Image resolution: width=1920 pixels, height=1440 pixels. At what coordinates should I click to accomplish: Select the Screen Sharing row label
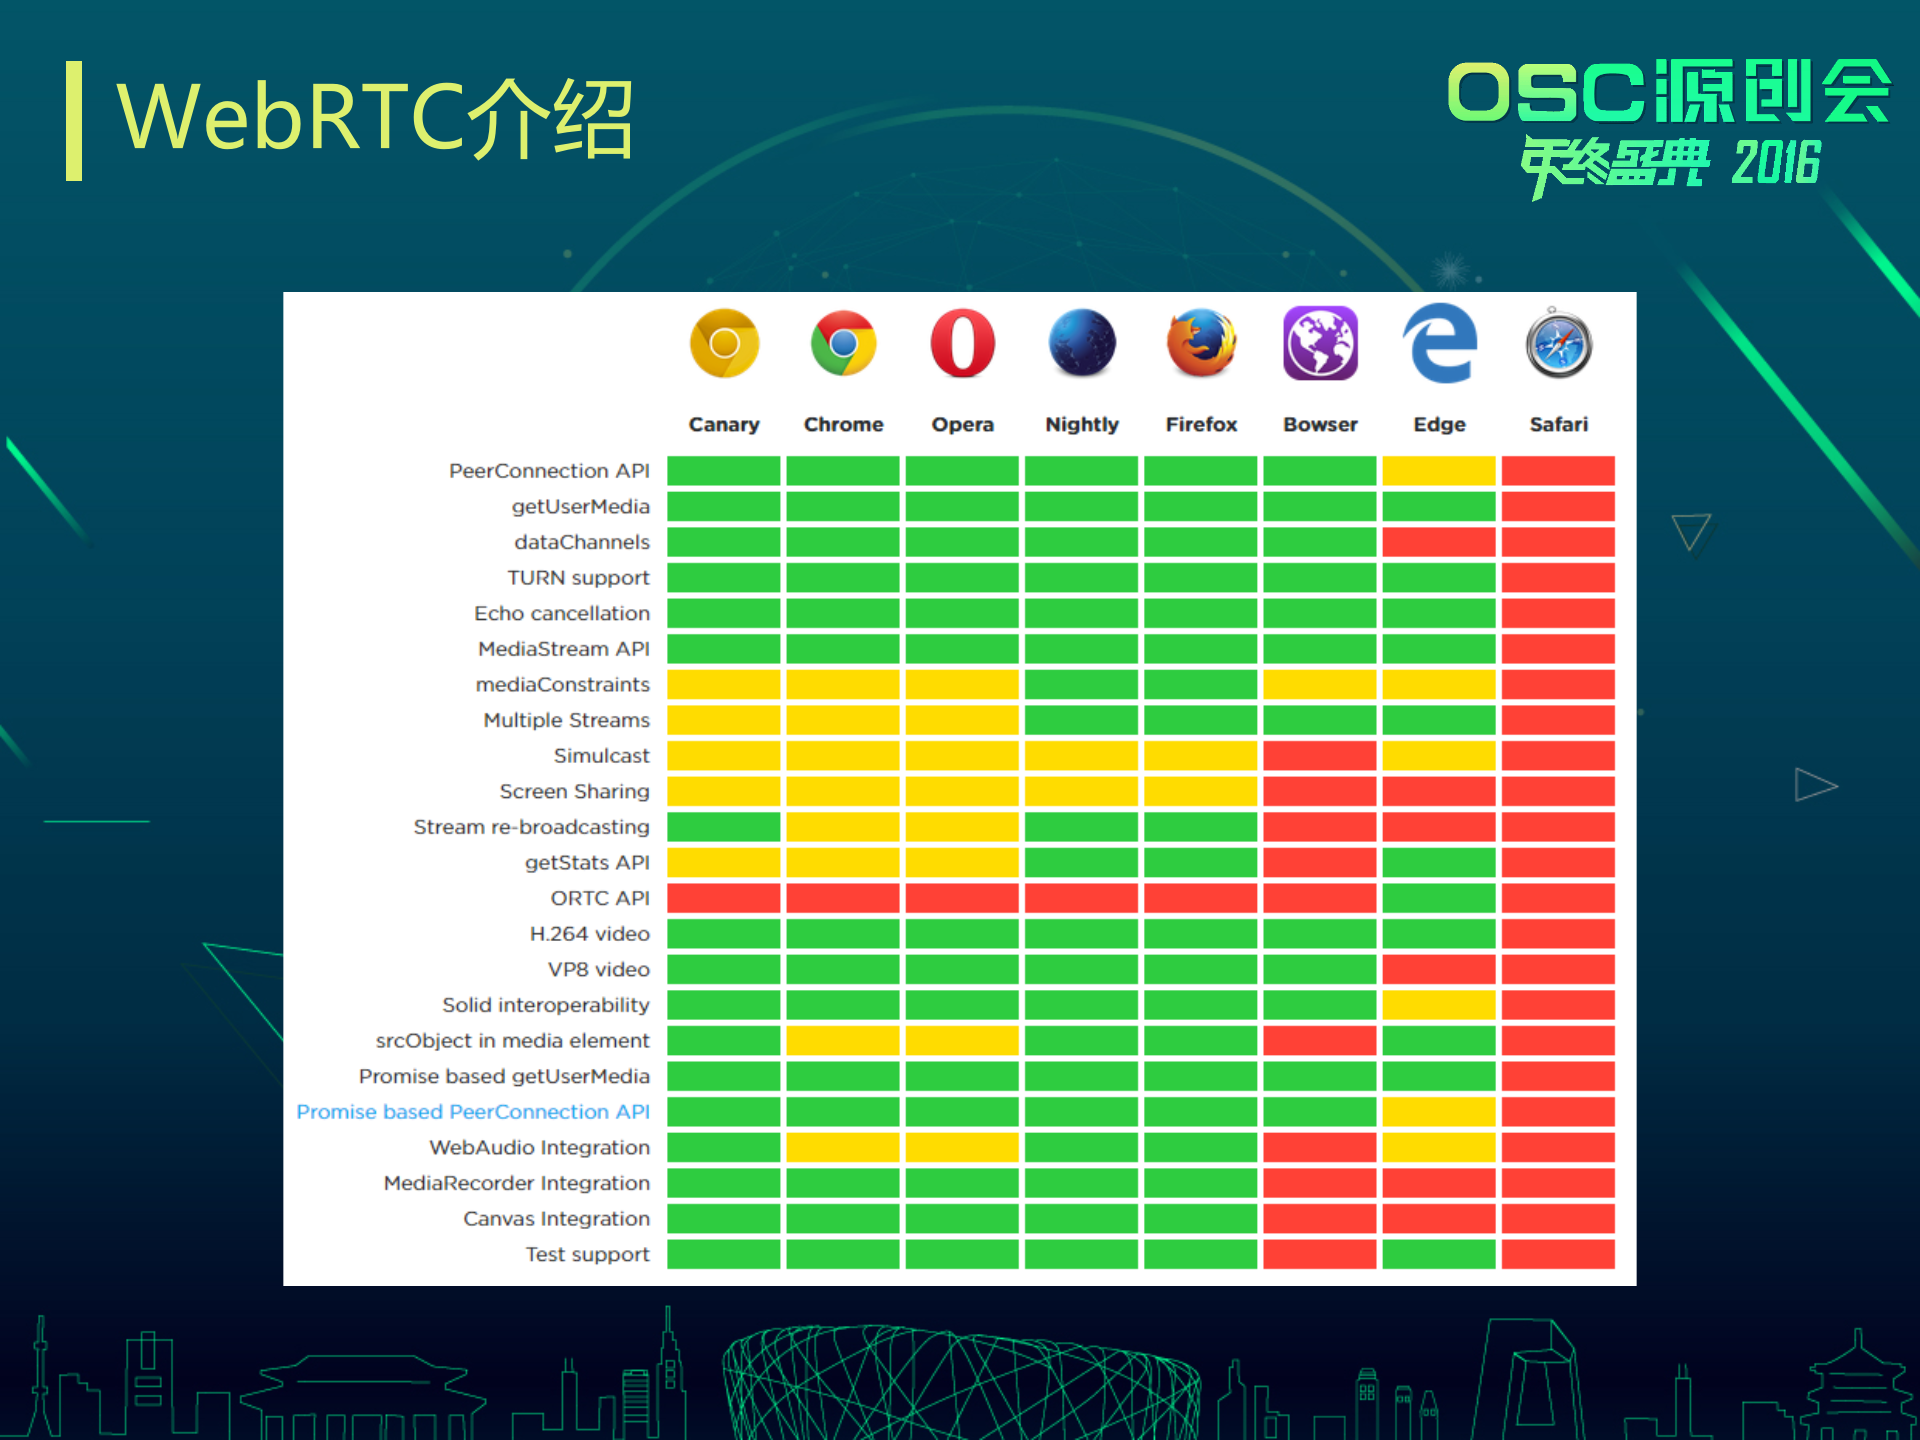tap(575, 791)
